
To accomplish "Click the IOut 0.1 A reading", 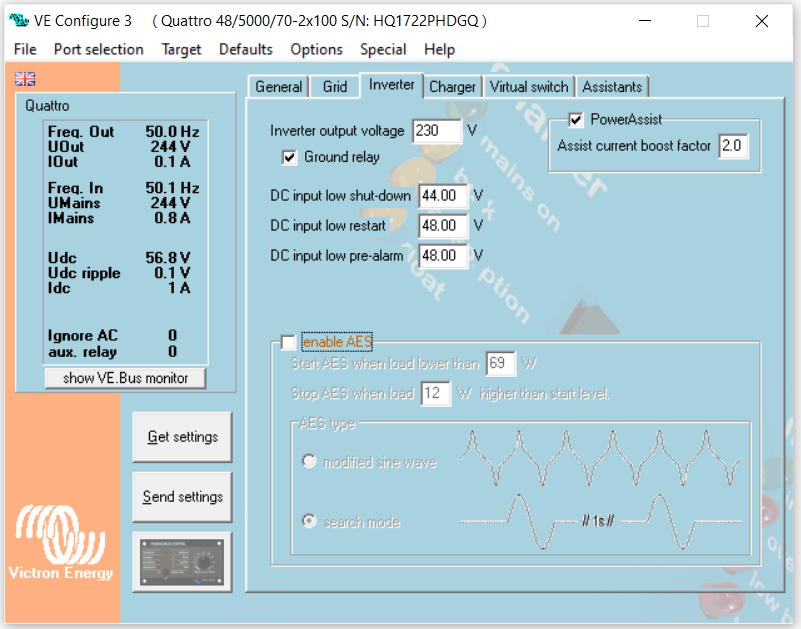I will click(x=172, y=161).
